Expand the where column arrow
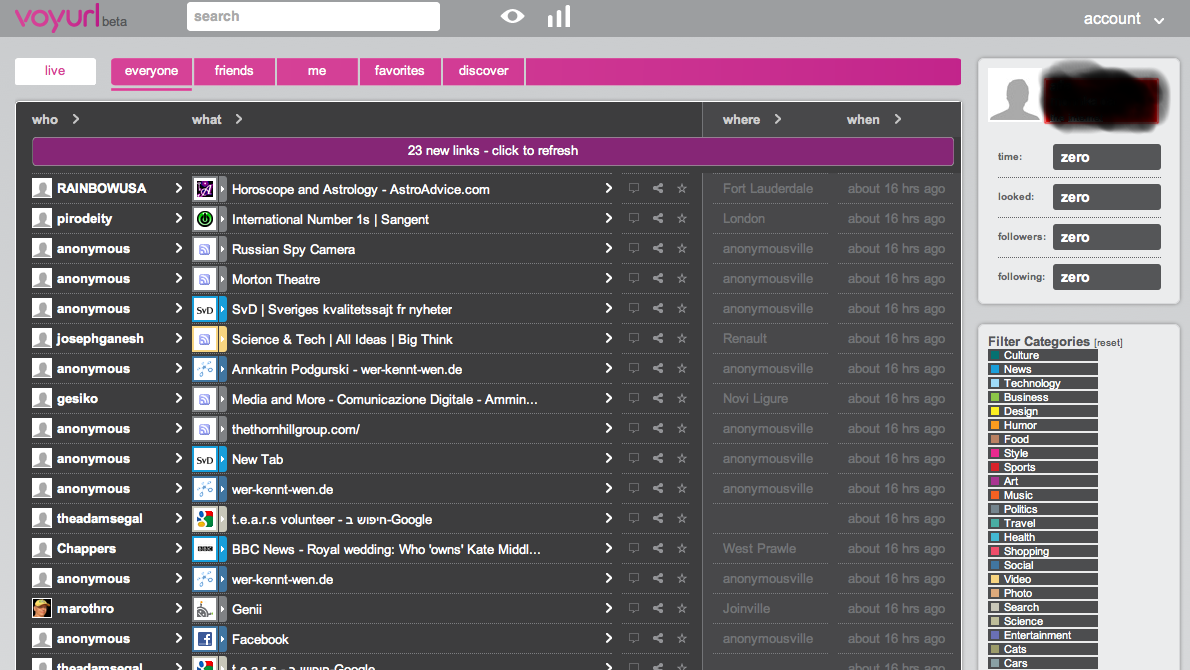The image size is (1190, 670). (x=778, y=119)
